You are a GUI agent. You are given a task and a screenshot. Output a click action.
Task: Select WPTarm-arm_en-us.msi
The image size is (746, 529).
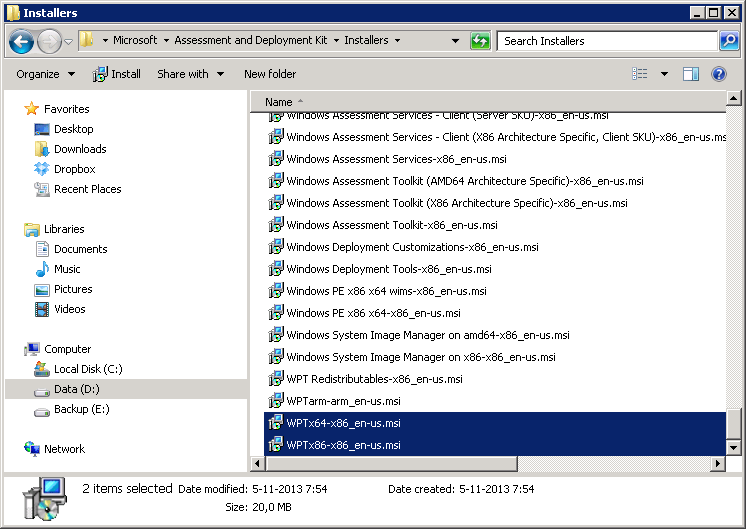pyautogui.click(x=334, y=401)
